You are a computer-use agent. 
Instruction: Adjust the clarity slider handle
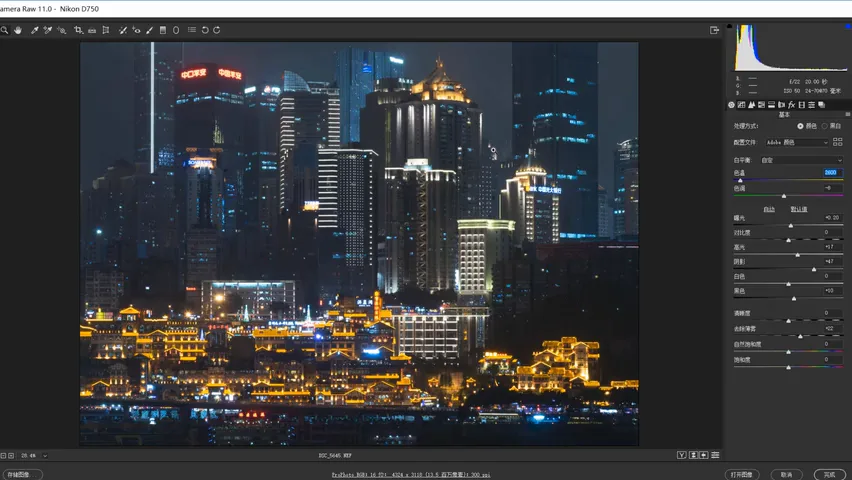point(788,321)
